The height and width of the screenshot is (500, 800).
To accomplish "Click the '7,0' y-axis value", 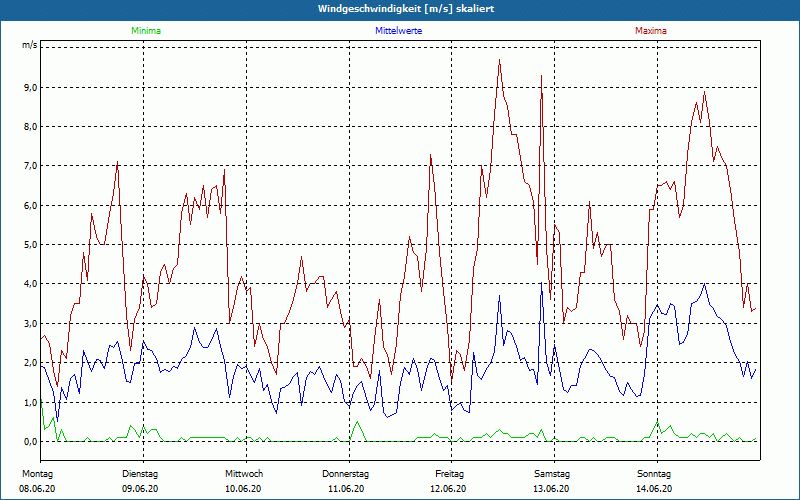I will point(30,166).
